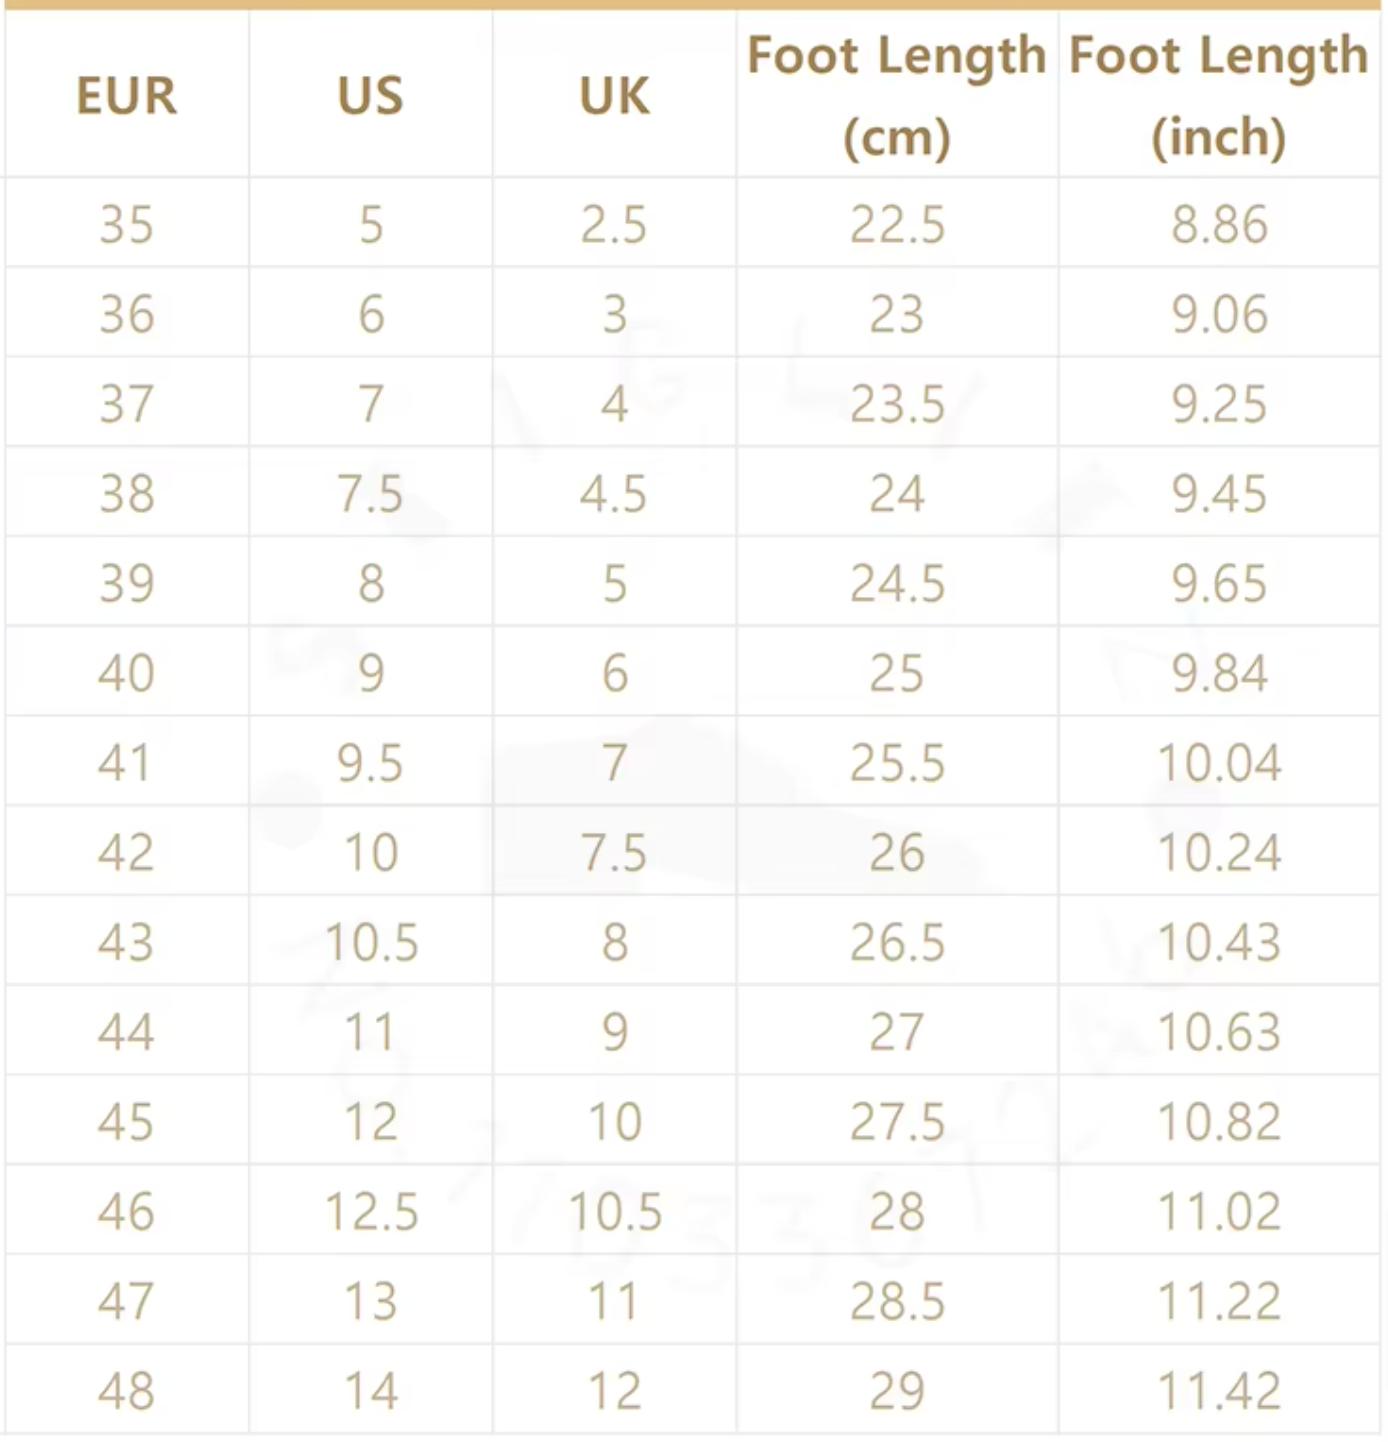Click the Foot Length (inch) header

(1219, 96)
